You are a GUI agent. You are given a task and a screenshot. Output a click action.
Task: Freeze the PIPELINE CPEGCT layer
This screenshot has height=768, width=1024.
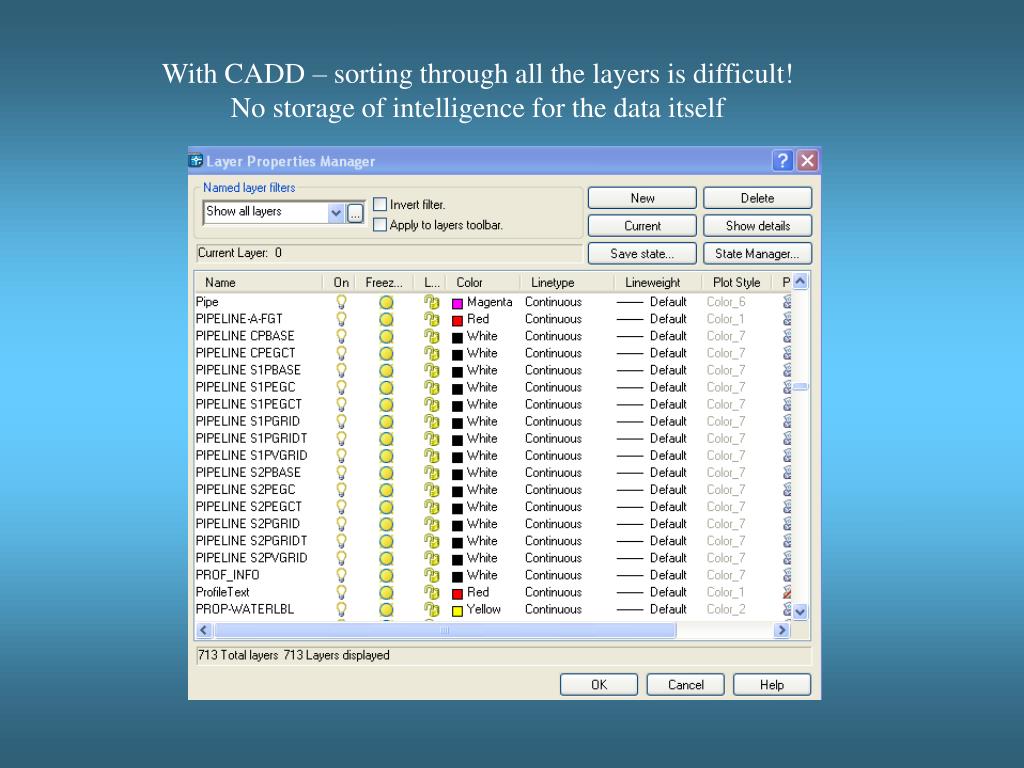[x=387, y=353]
